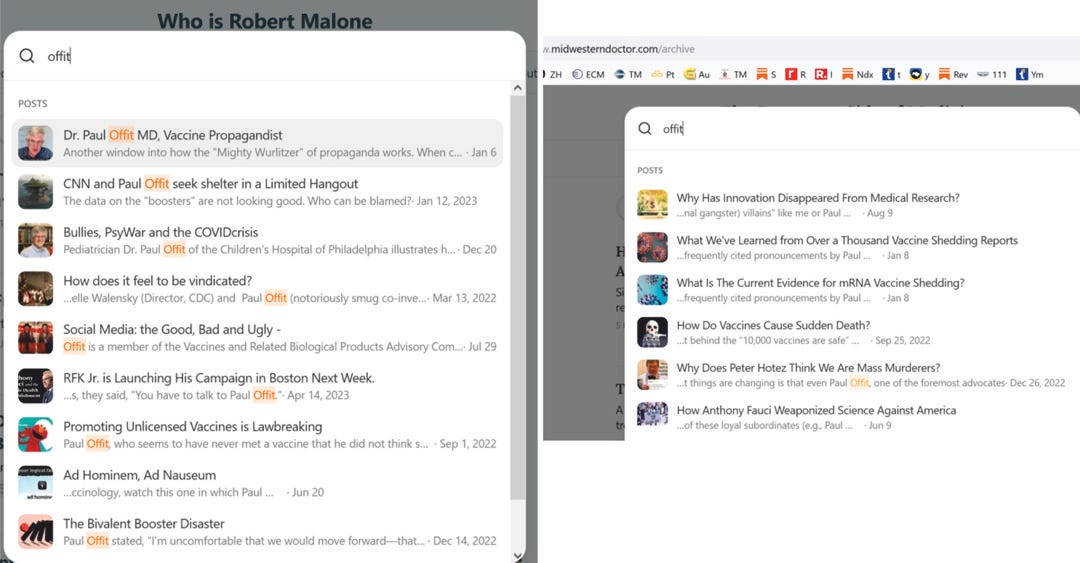
Task: Open the TM bookmark next to ECM
Action: click(627, 74)
